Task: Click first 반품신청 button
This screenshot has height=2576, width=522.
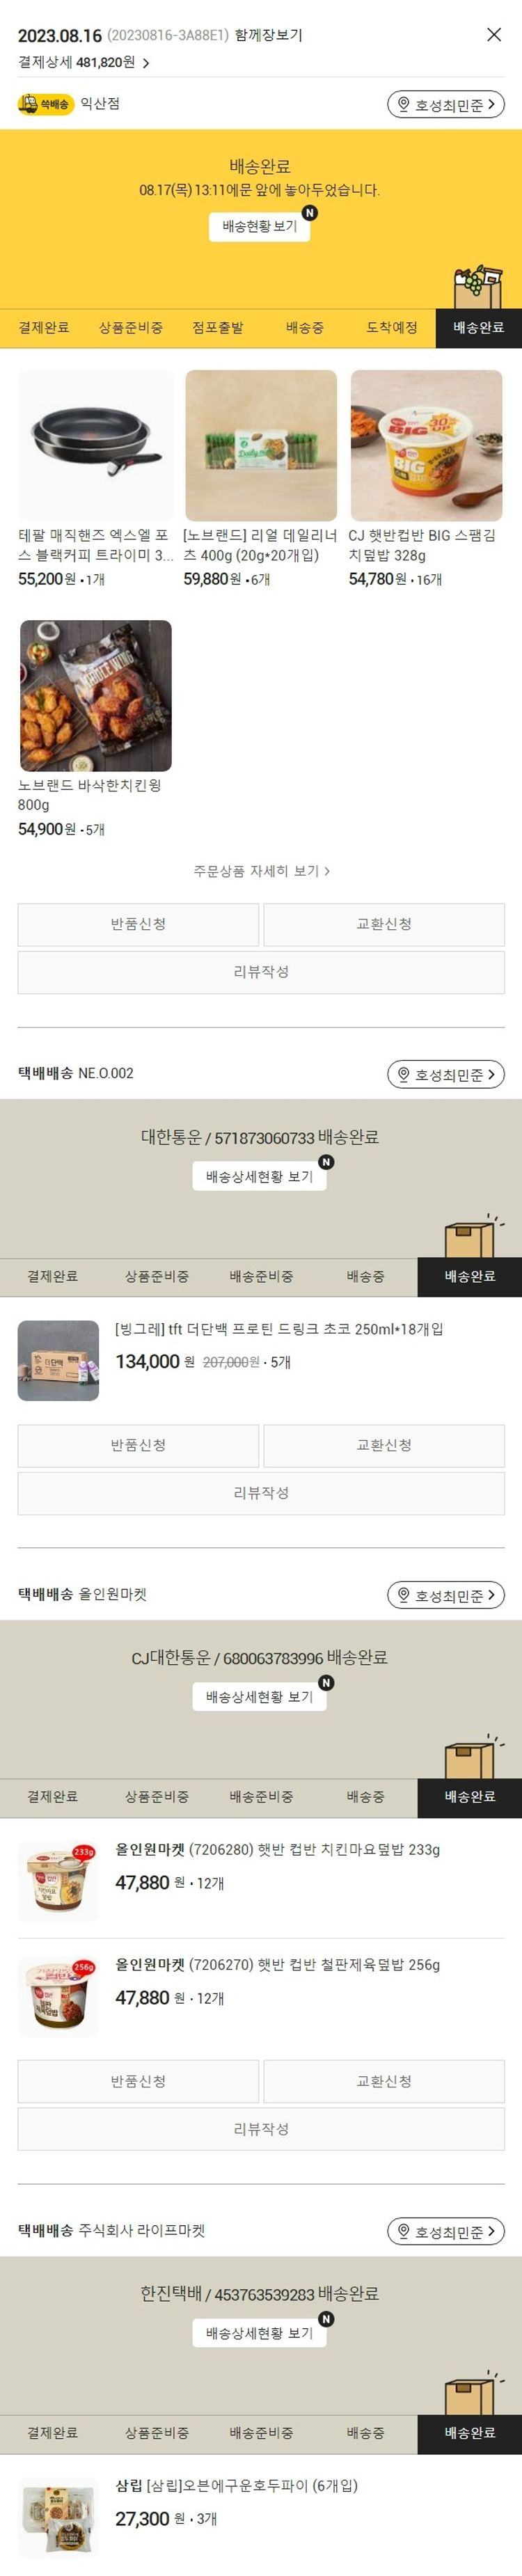Action: coord(138,925)
